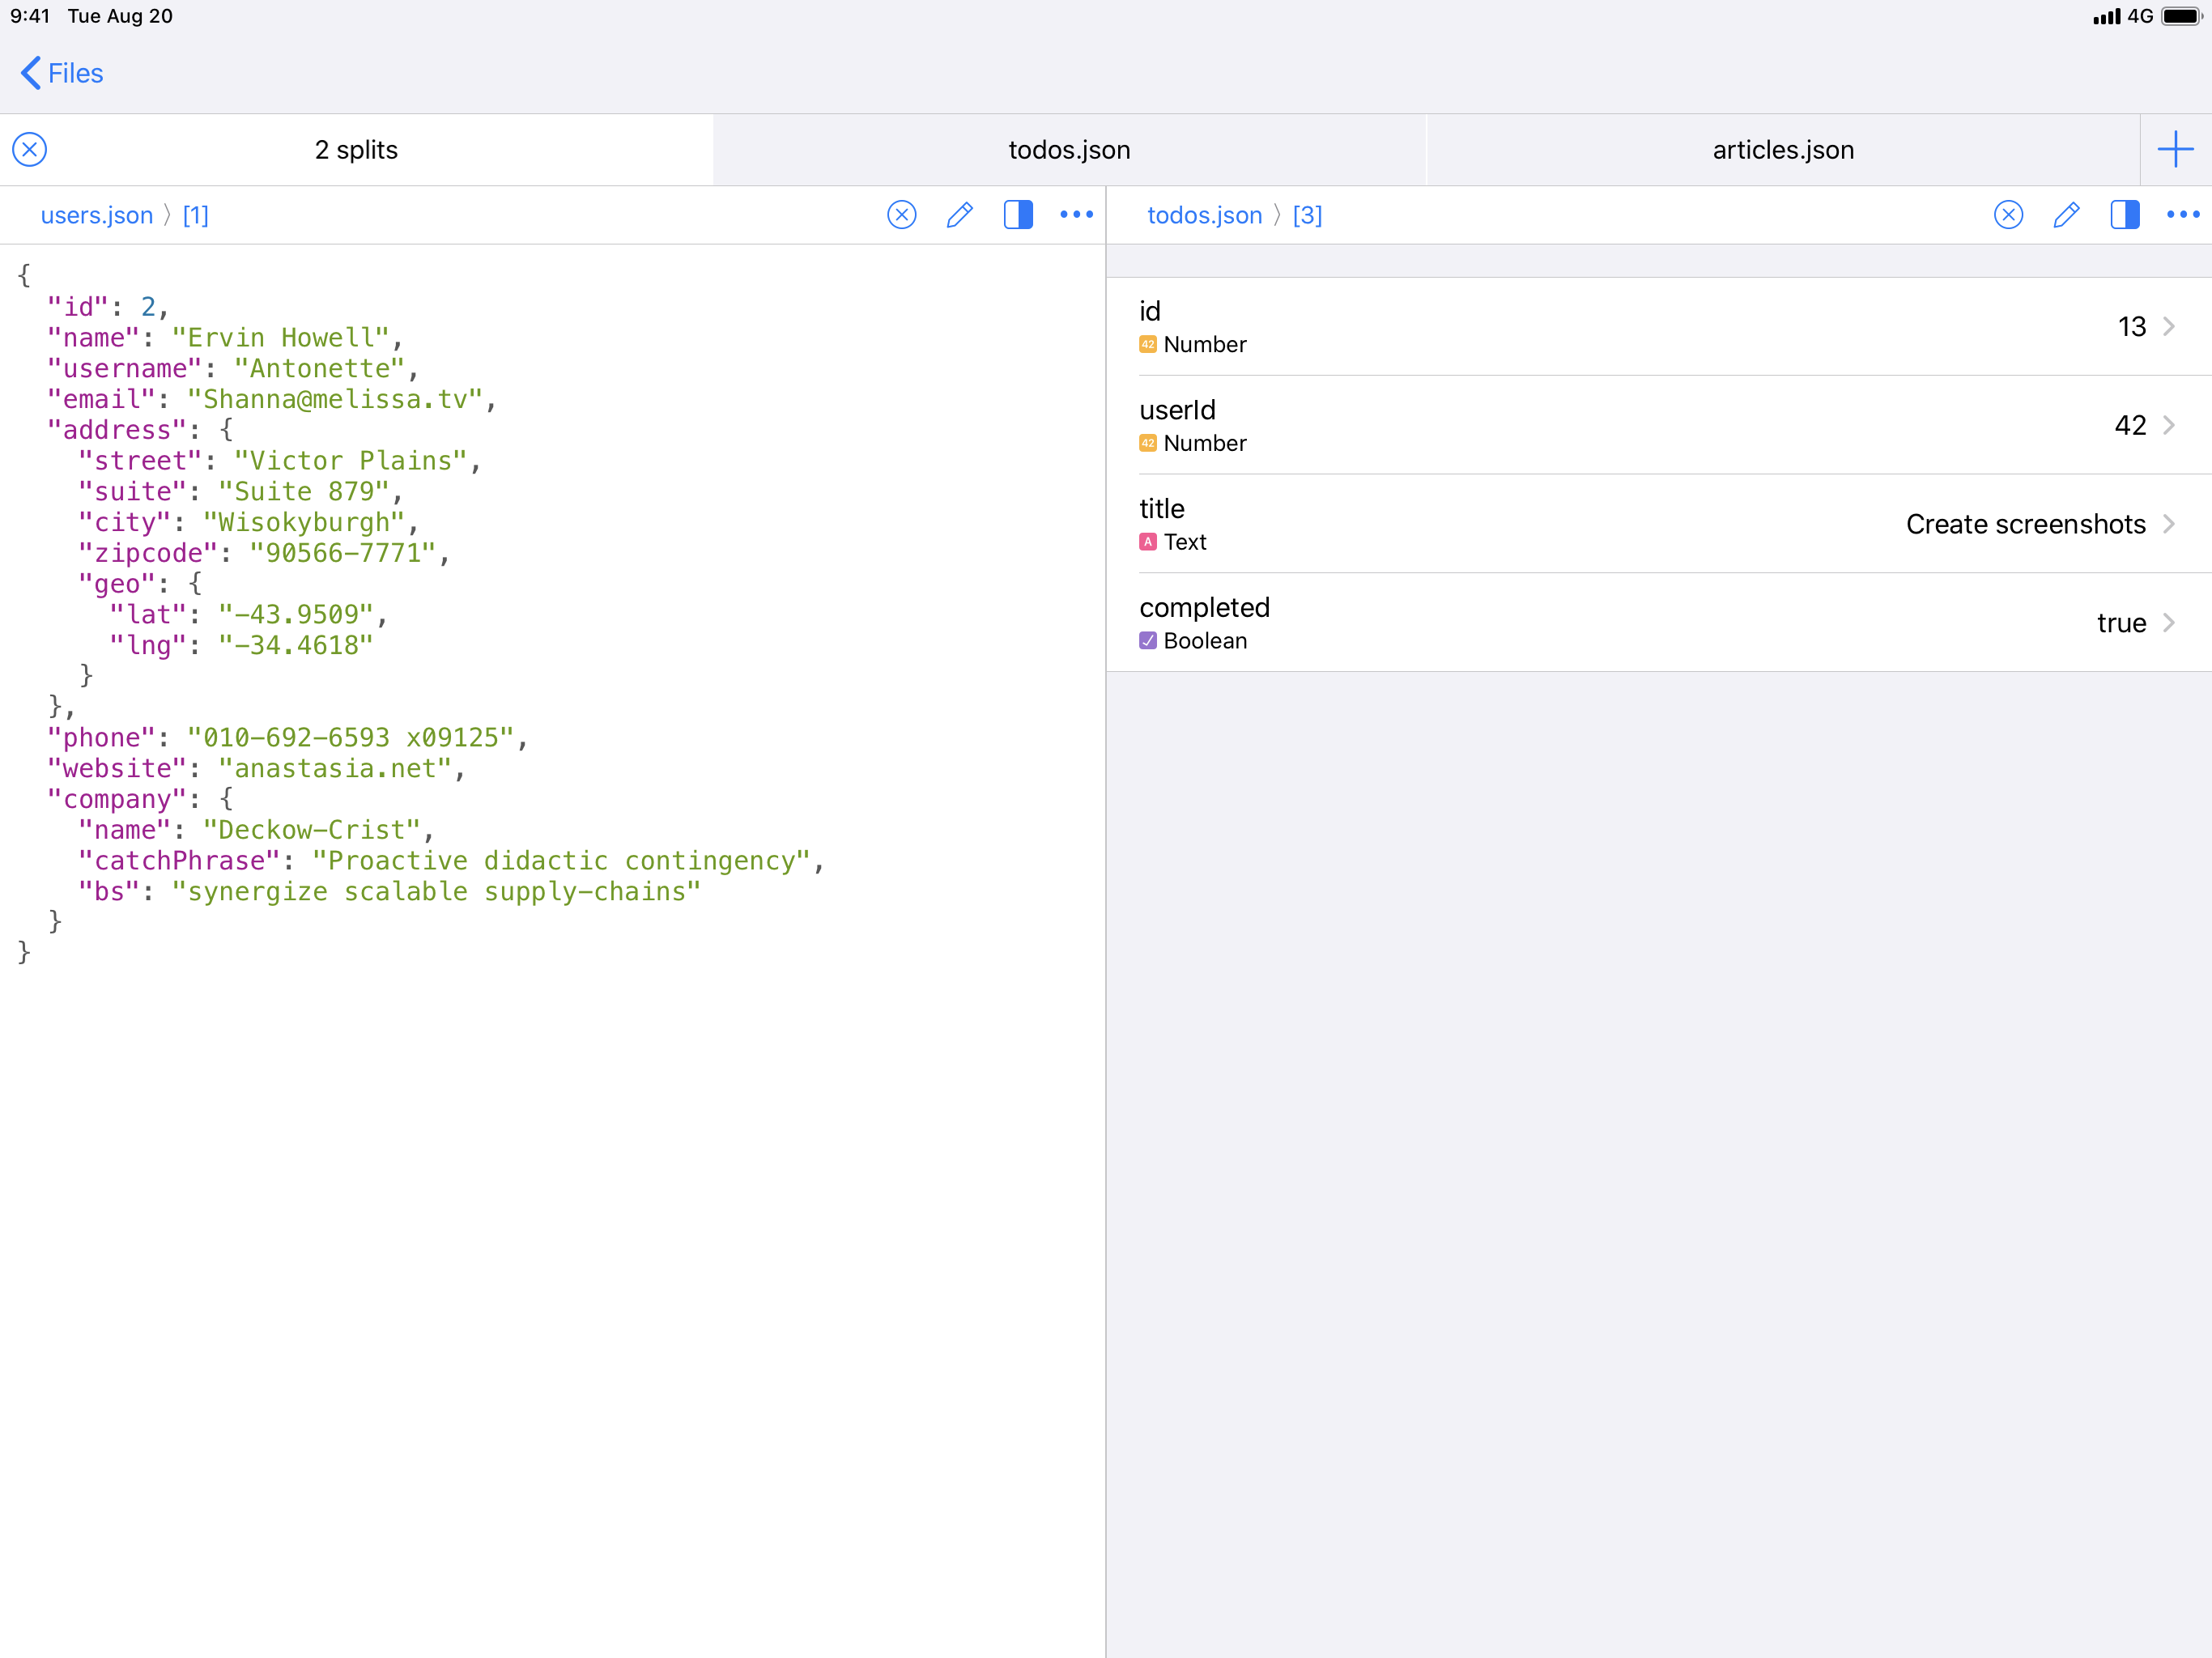Click users.json breadcrumb link
2212x1658 pixels.
tap(97, 215)
